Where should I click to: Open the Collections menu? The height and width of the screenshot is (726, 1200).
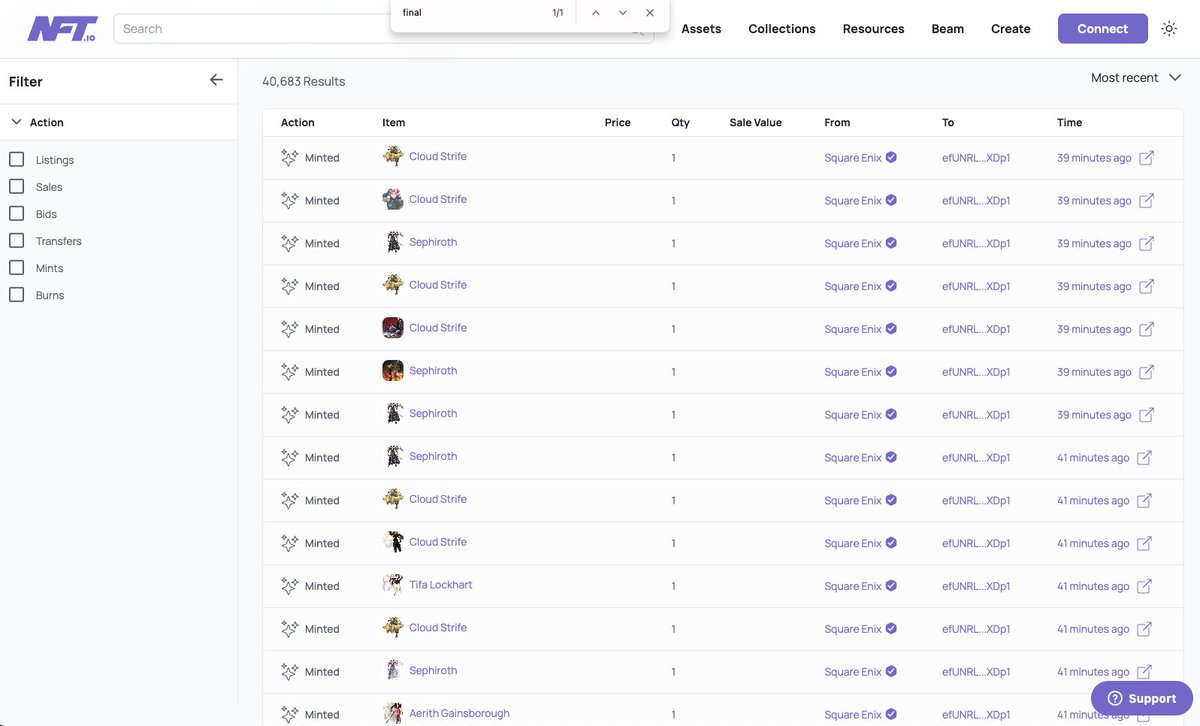pyautogui.click(x=782, y=29)
